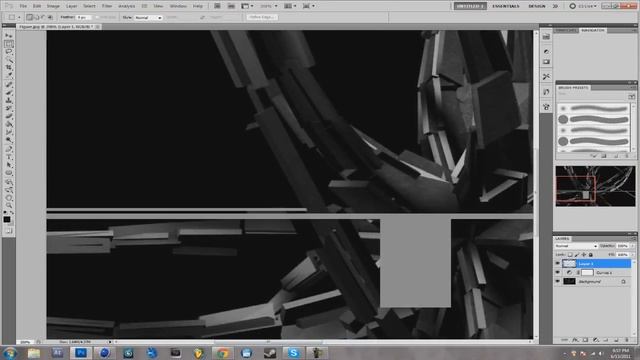The image size is (640, 360).
Task: Switch to the Navigator tab
Action: [593, 31]
